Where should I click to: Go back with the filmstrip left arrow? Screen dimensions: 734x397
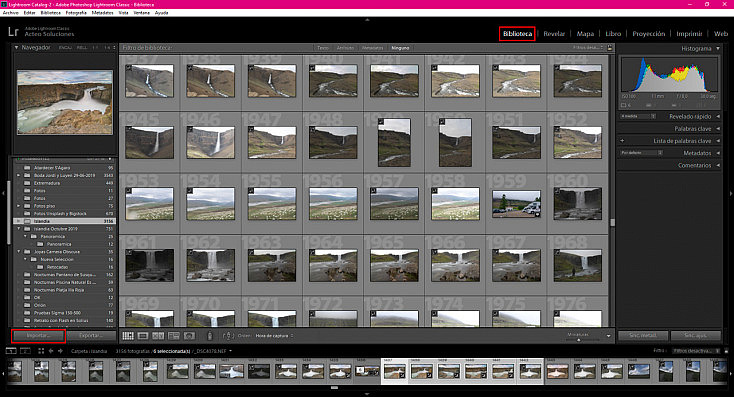pyautogui.click(x=51, y=351)
